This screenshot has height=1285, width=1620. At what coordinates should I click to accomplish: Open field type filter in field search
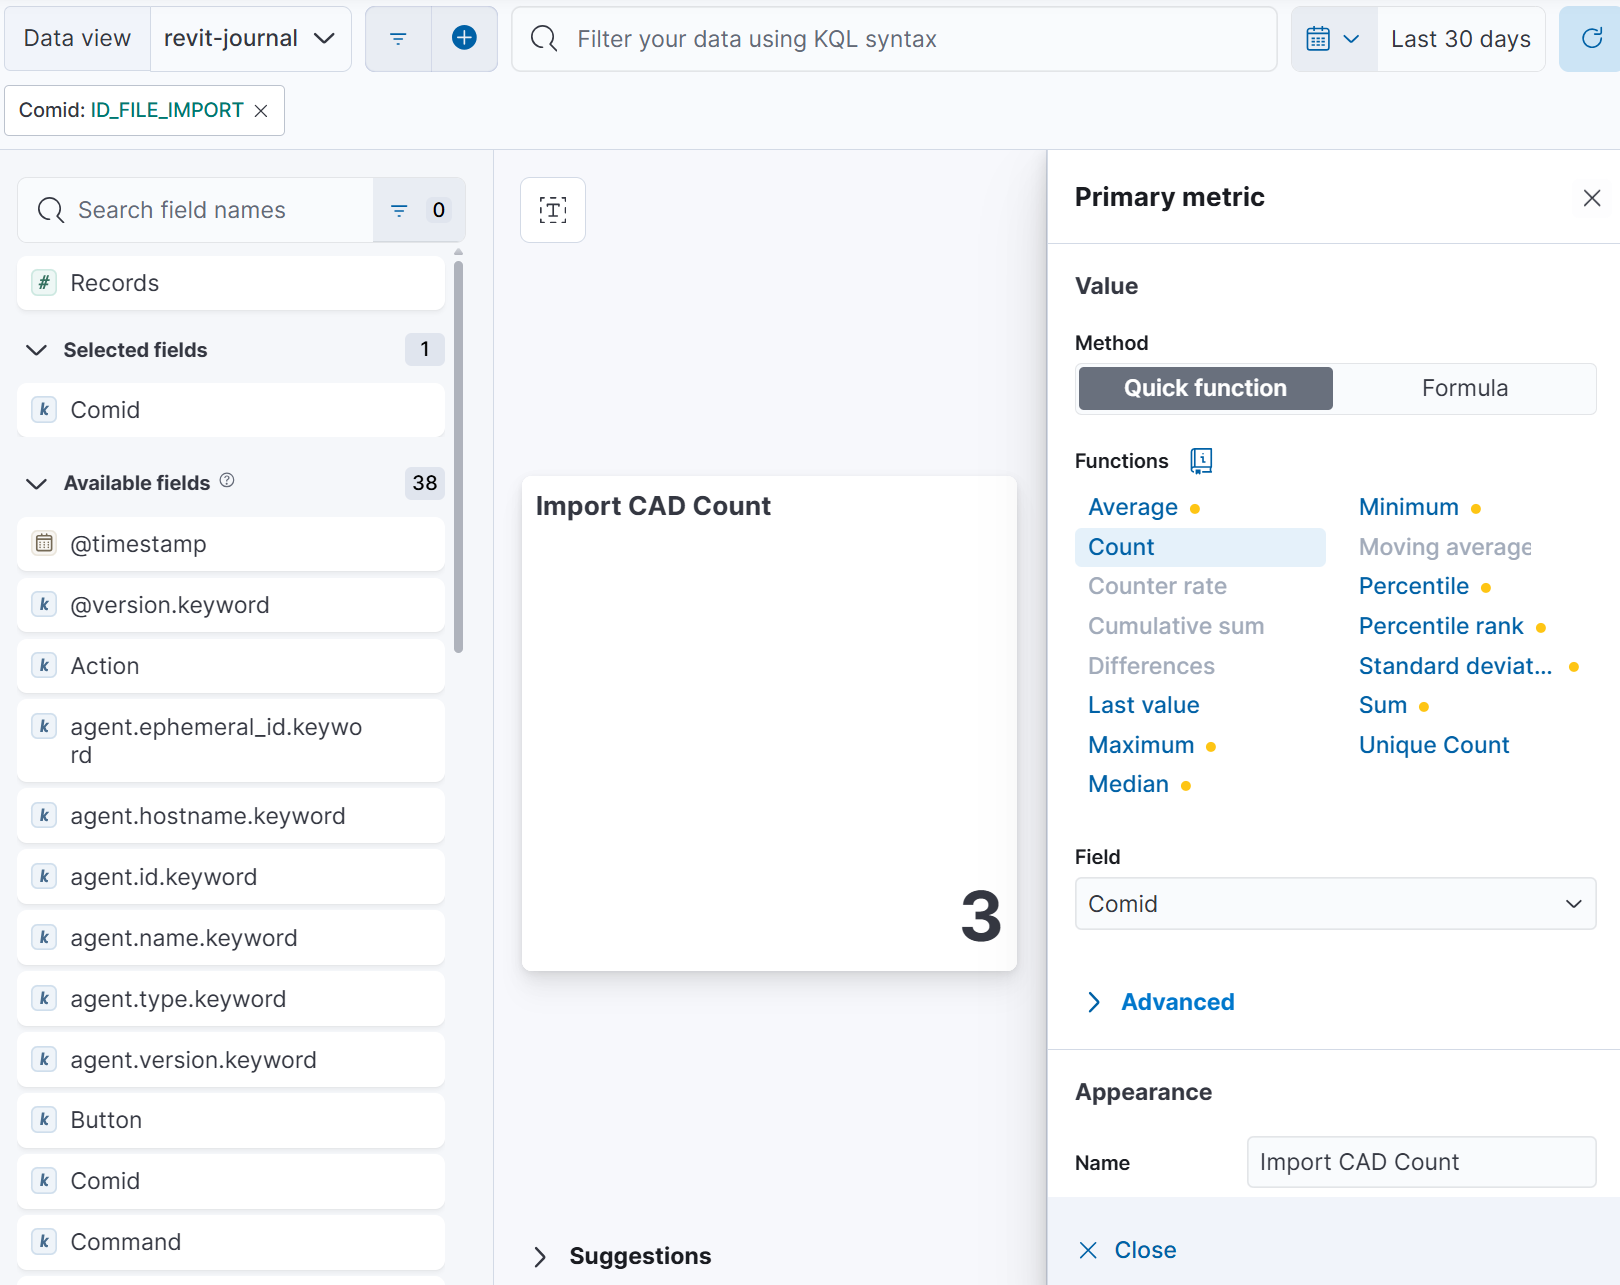[419, 210]
